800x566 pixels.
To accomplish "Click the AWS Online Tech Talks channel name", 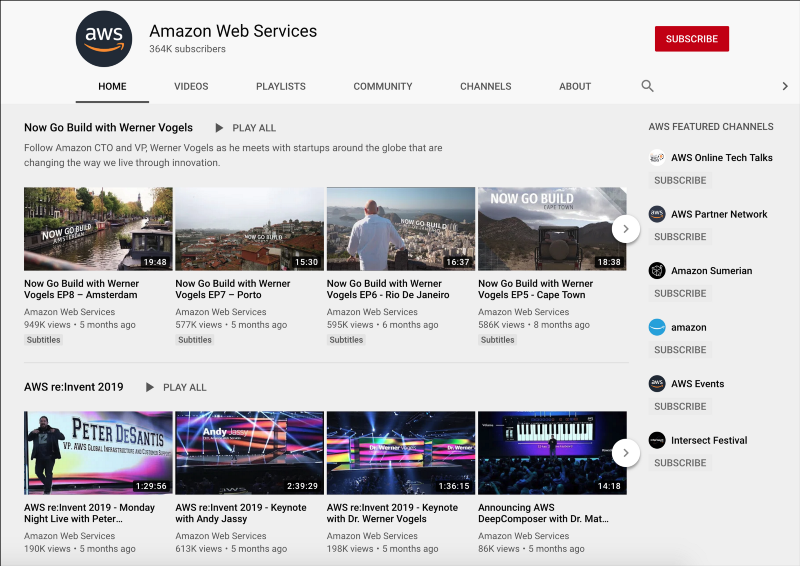I will pyautogui.click(x=722, y=158).
